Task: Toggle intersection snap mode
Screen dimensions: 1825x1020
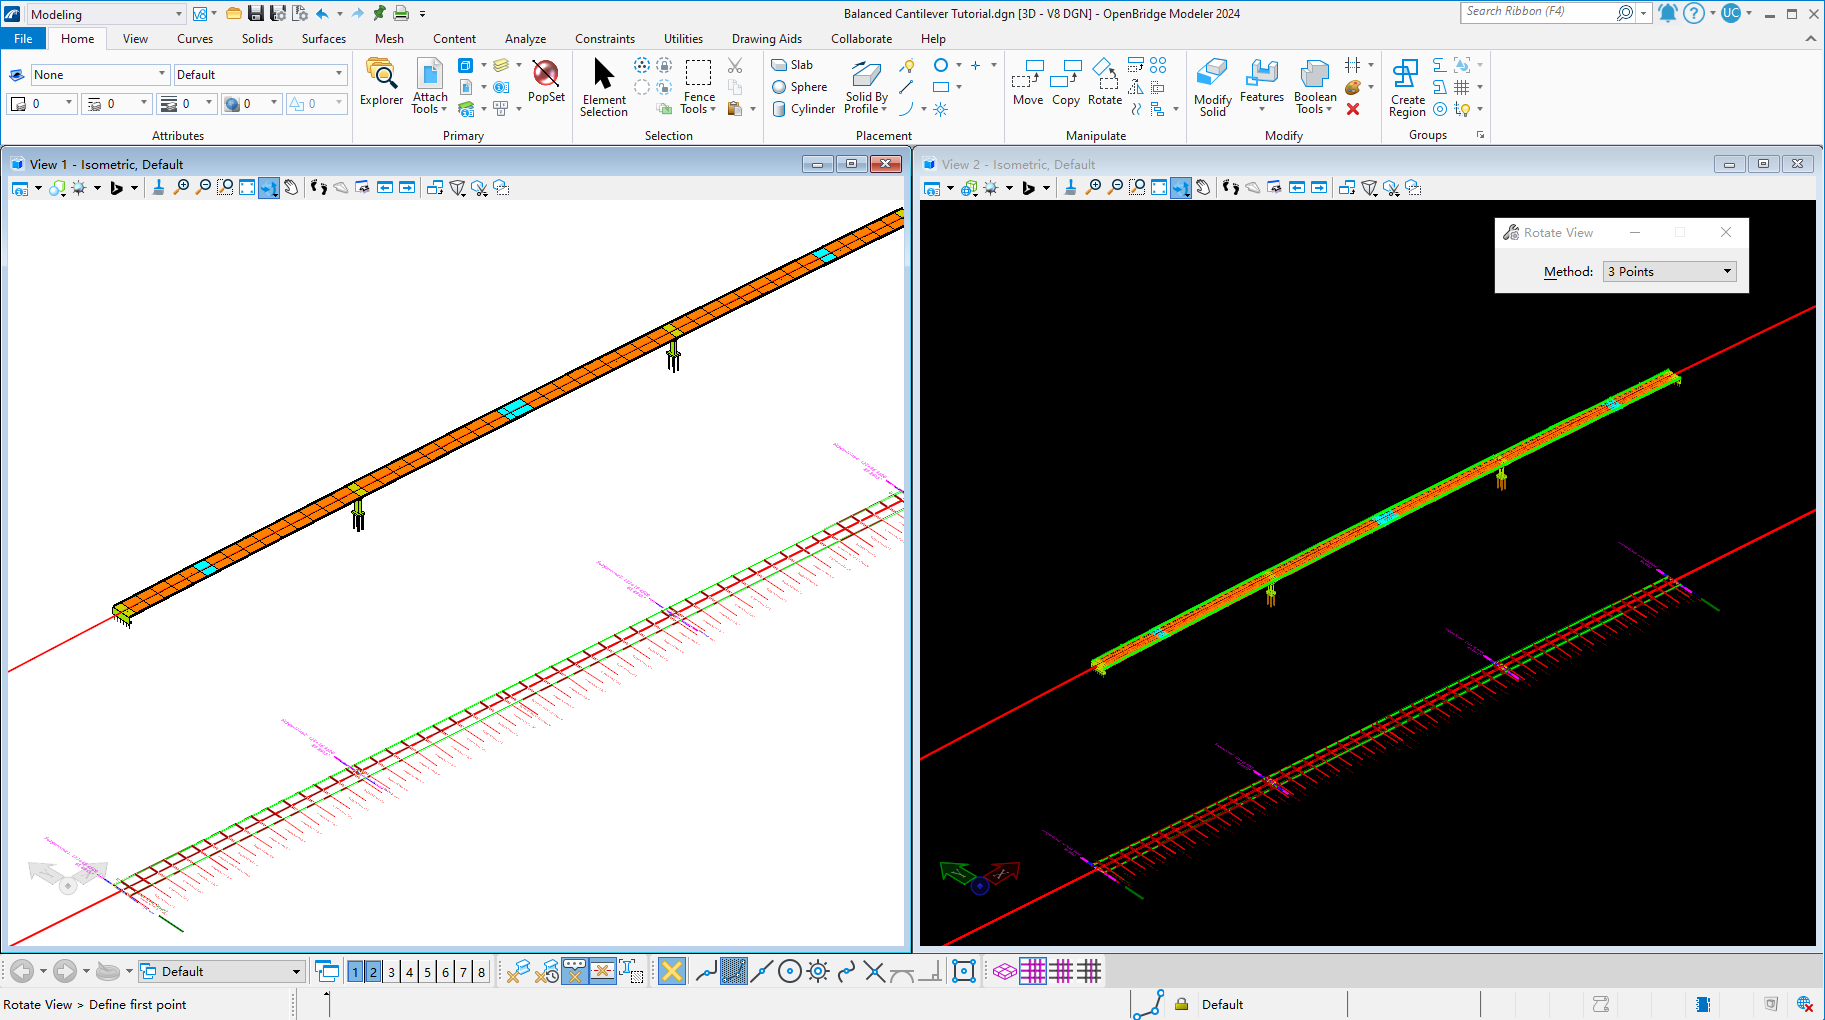Action: 873,971
